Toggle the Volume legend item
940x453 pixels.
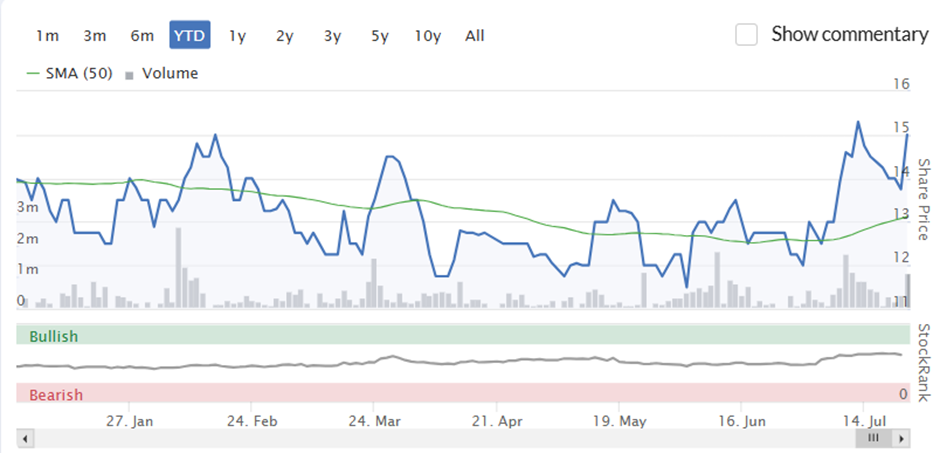(x=162, y=74)
